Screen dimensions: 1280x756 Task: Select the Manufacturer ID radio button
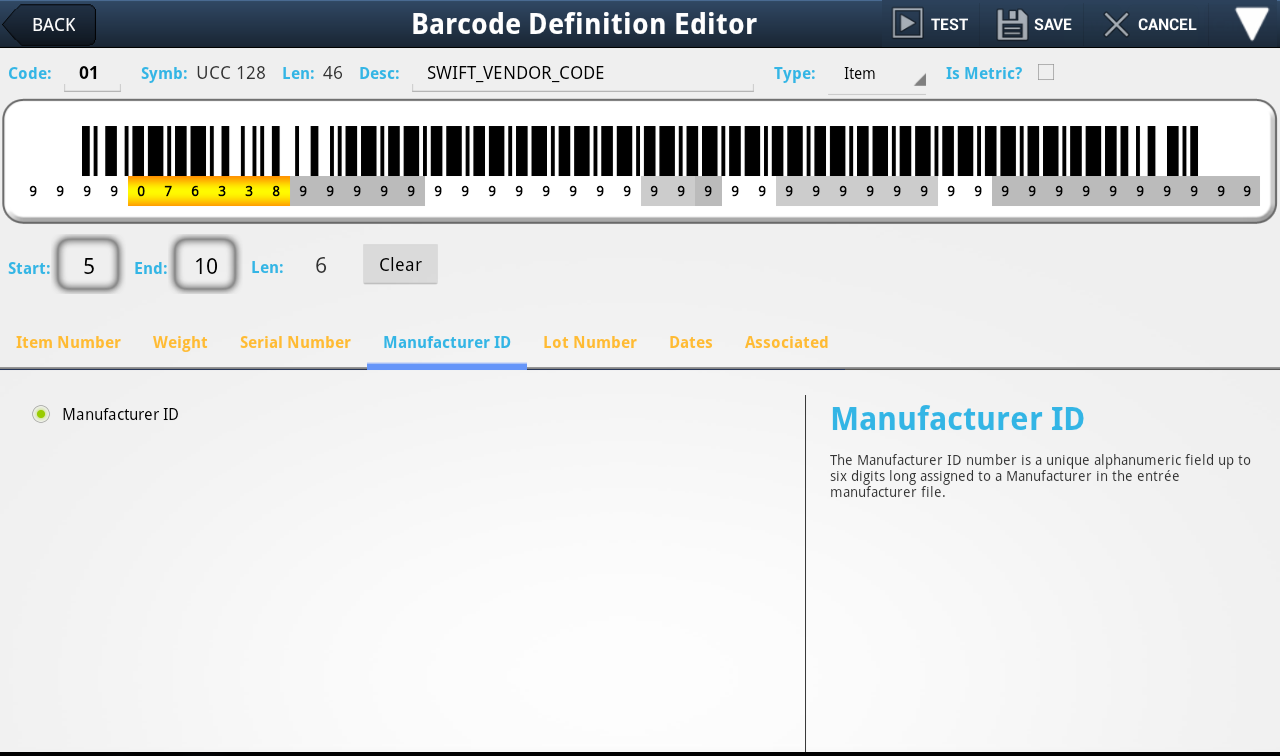pos(41,414)
